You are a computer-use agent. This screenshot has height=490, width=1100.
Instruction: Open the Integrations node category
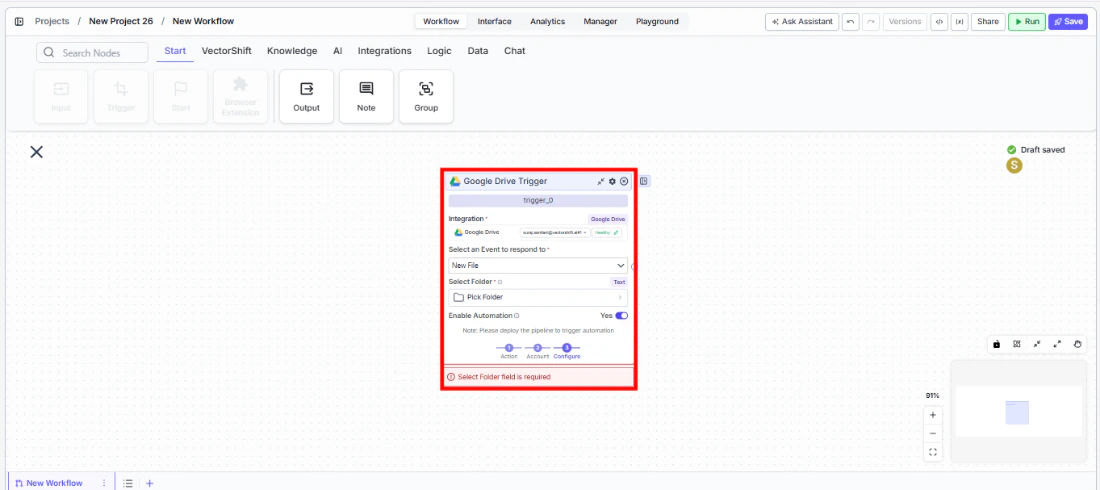point(384,51)
